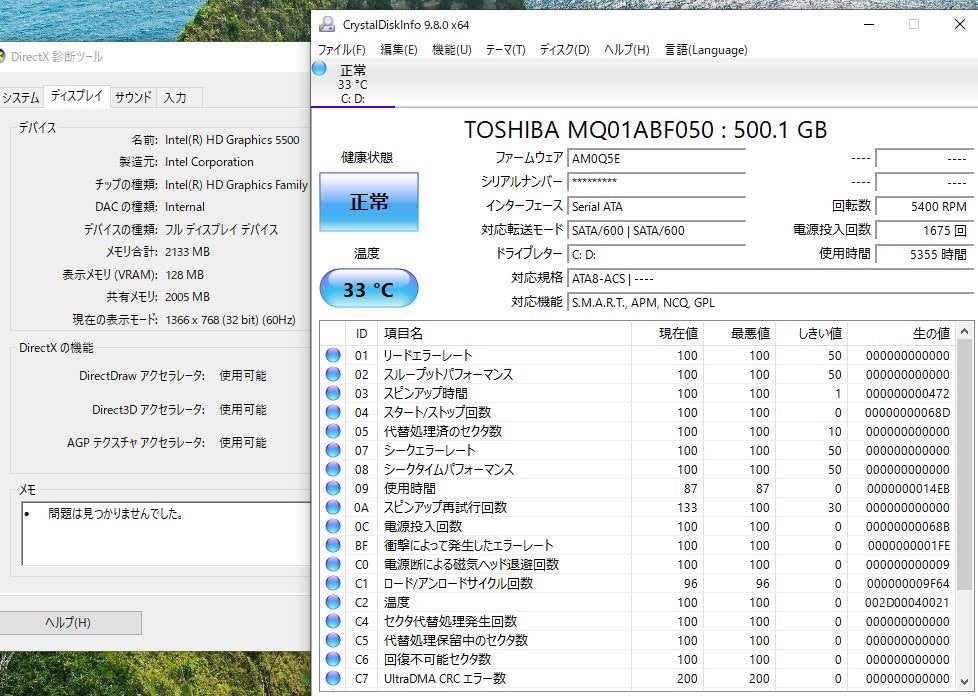
Task: Click status orb for row C6 回復不可能セクタ数
Action: [x=333, y=659]
